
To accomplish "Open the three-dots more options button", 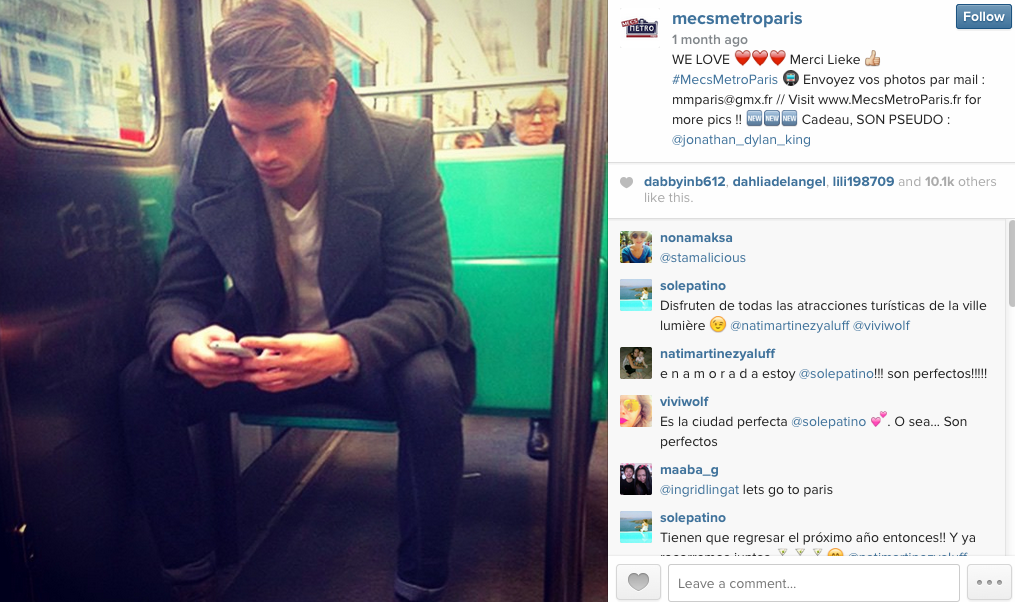I will [x=989, y=583].
